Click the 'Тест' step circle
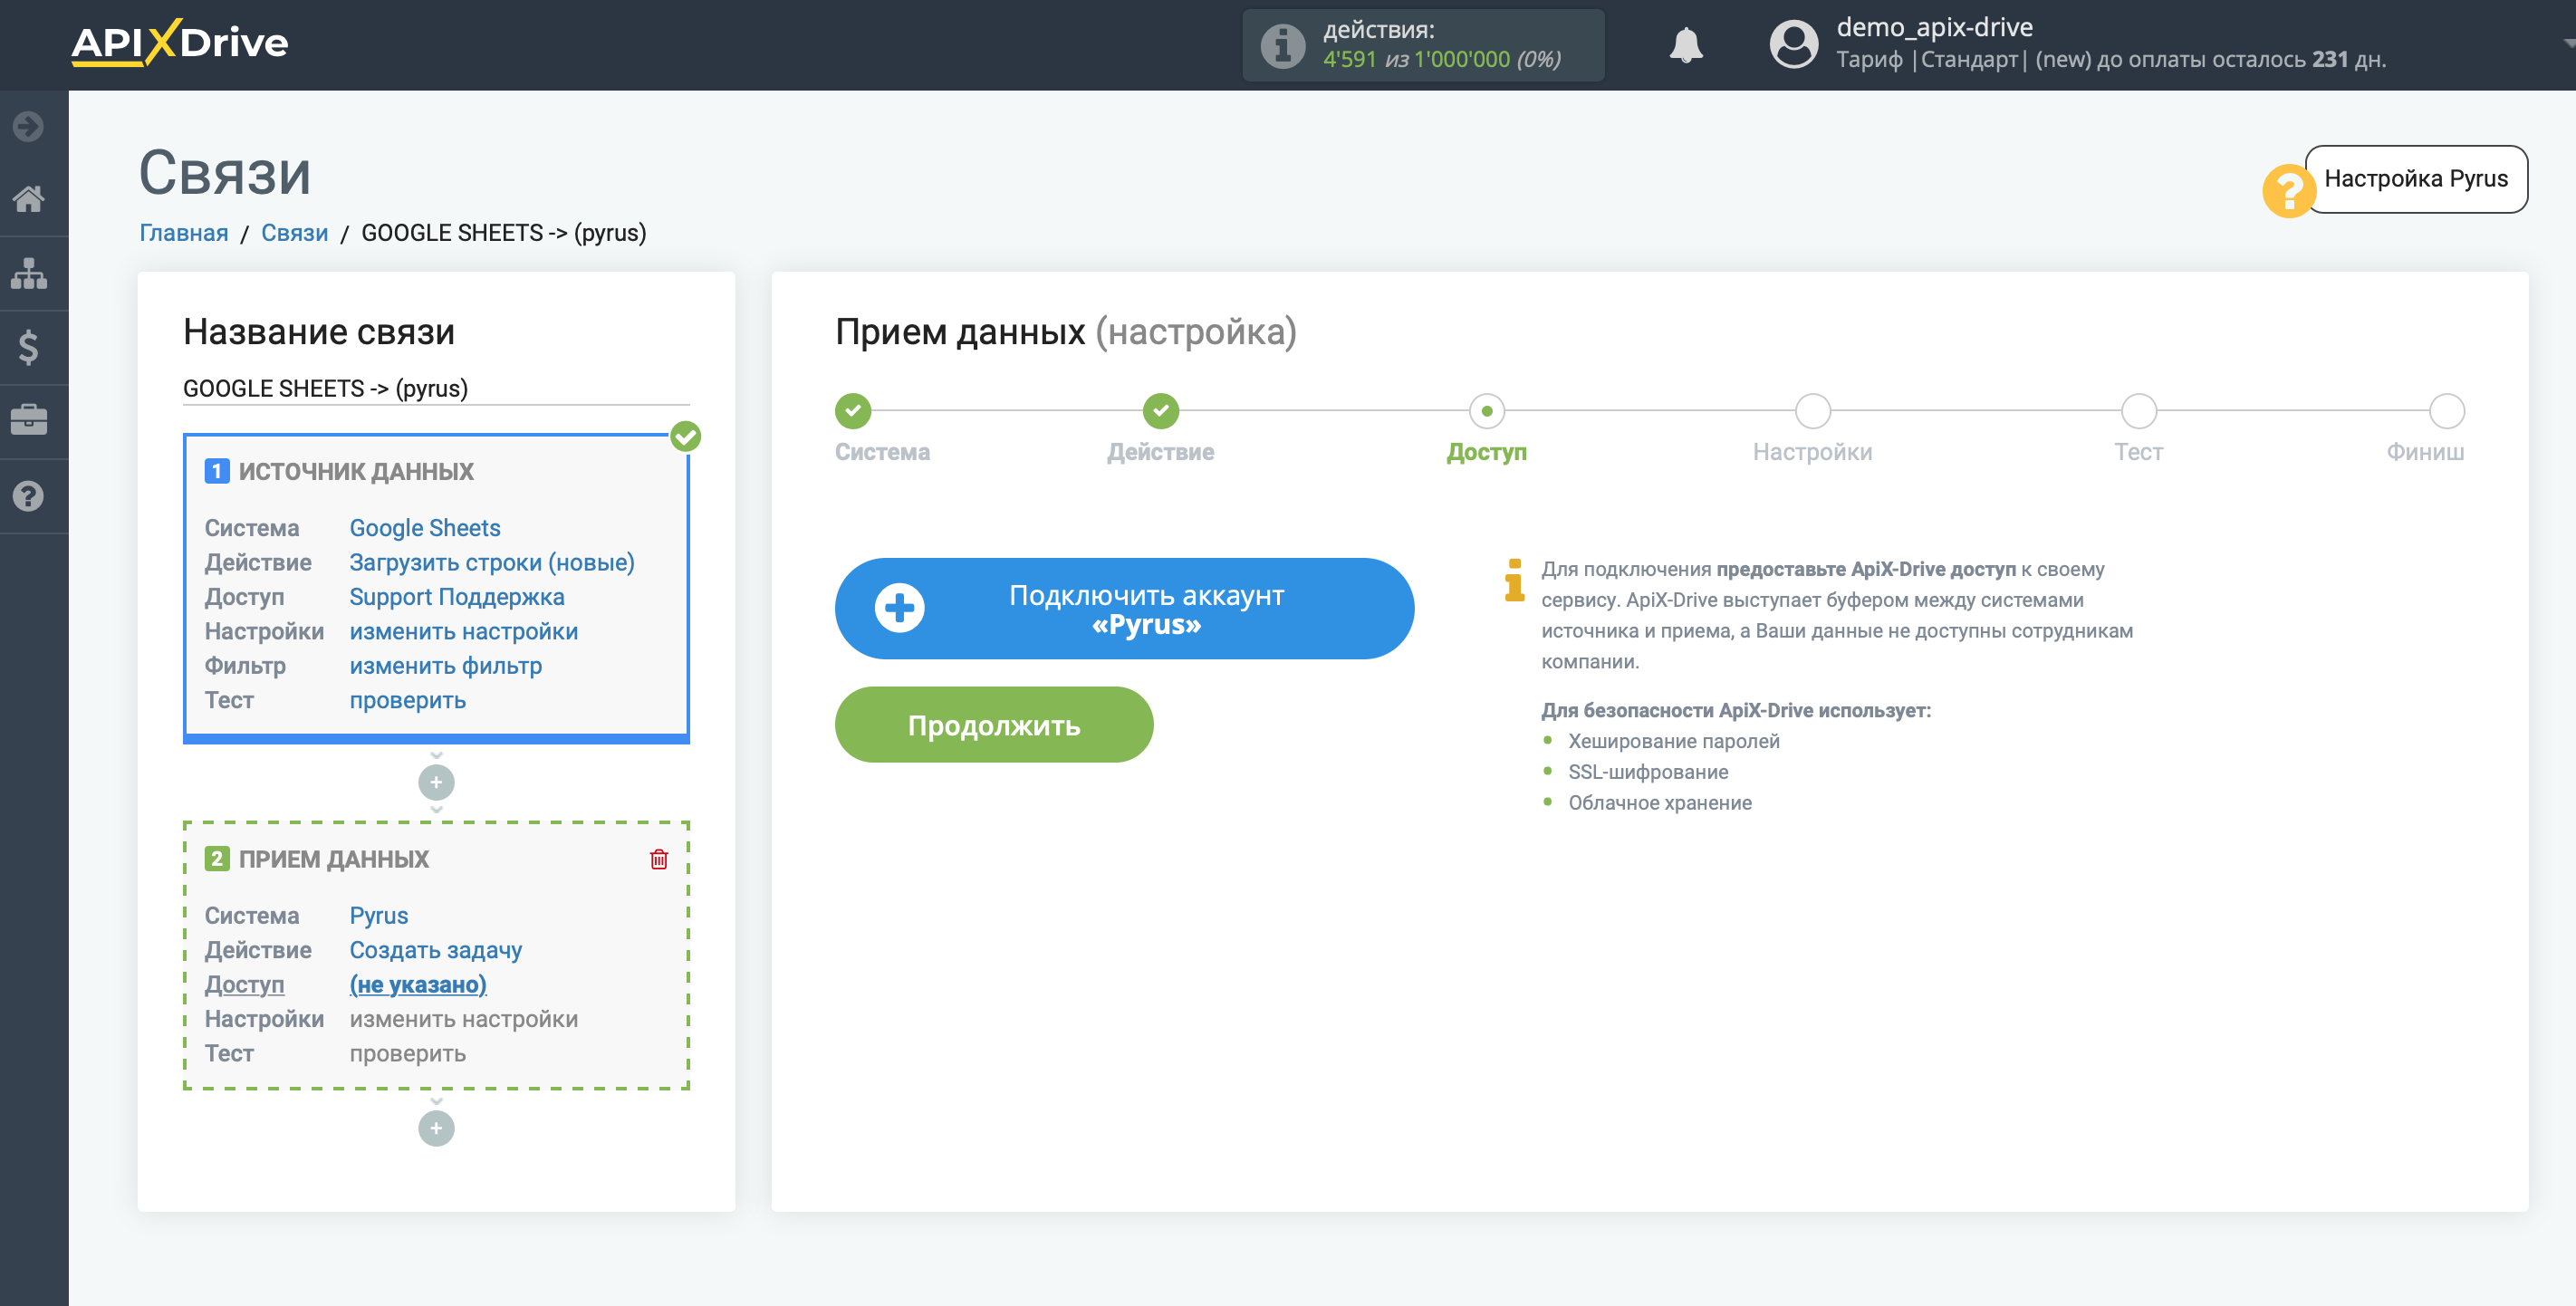This screenshot has height=1306, width=2576. tap(2138, 410)
